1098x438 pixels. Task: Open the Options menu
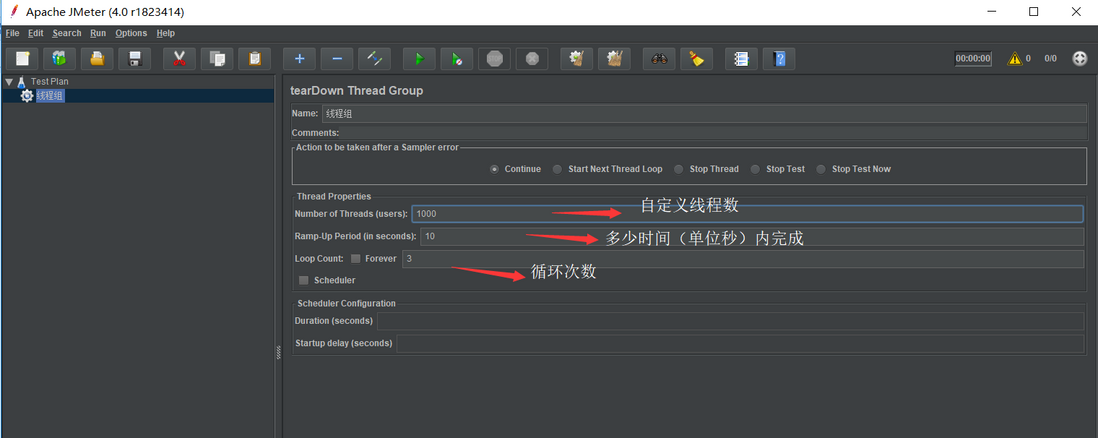point(131,33)
